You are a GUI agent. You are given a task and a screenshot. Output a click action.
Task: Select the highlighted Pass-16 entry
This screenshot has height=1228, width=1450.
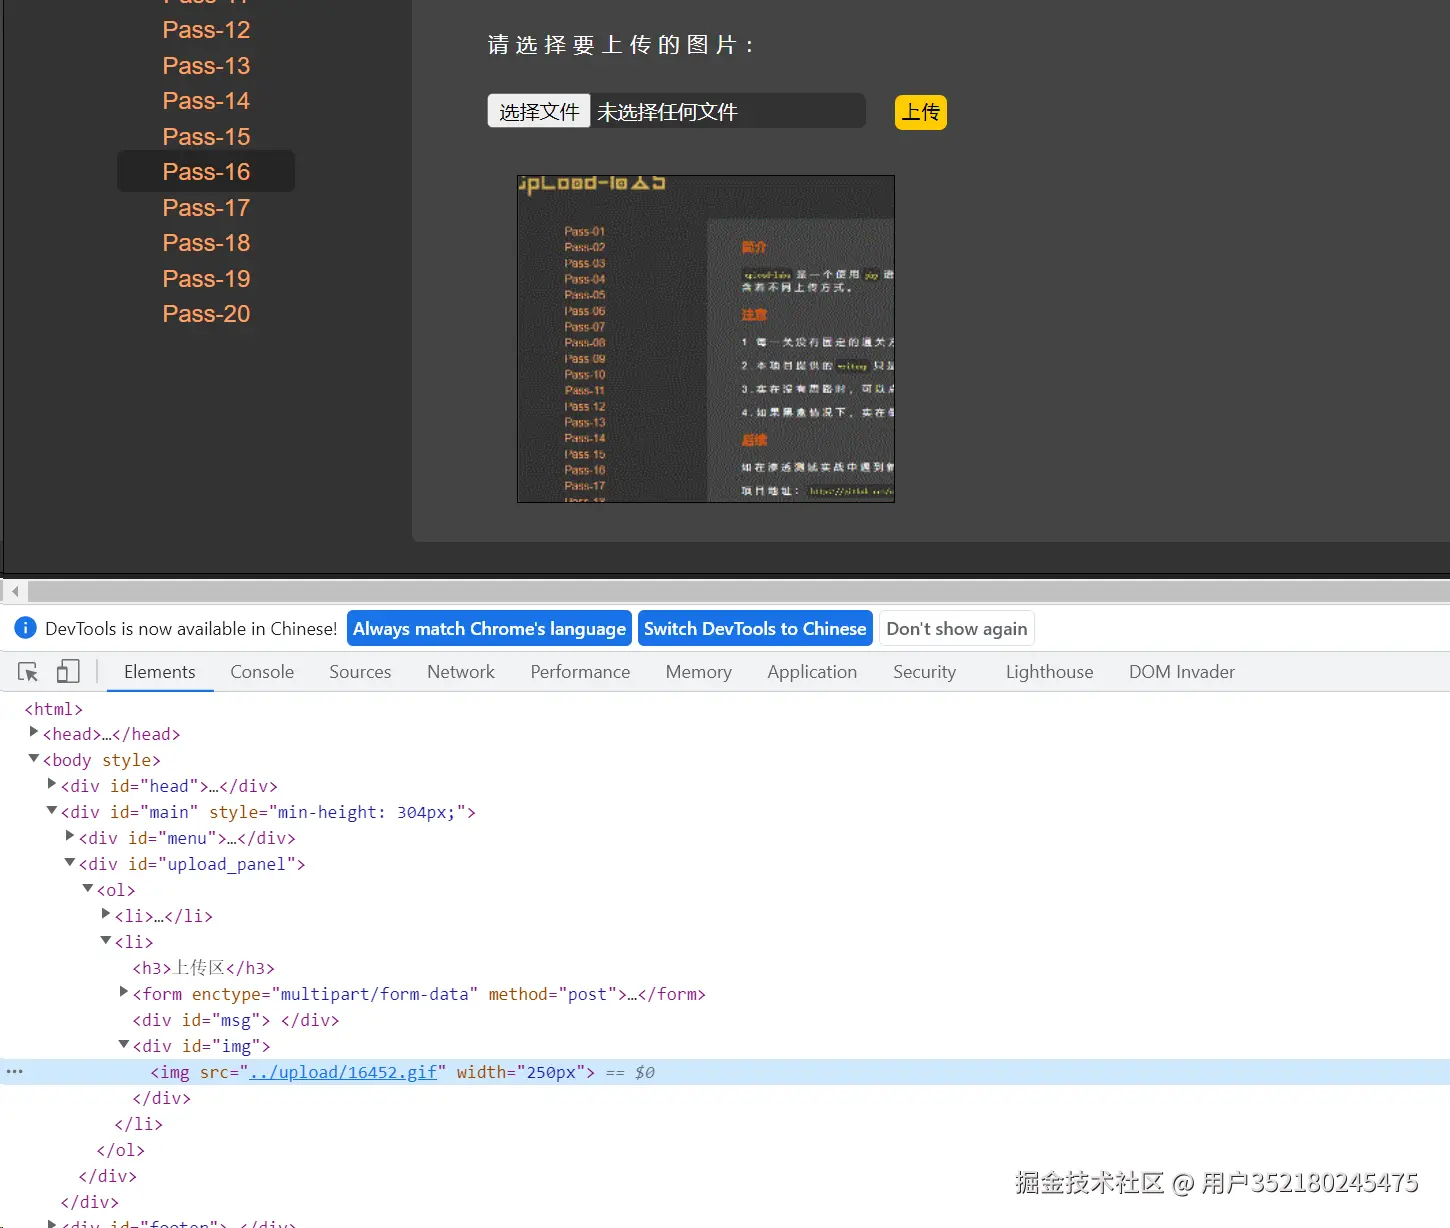coord(206,171)
